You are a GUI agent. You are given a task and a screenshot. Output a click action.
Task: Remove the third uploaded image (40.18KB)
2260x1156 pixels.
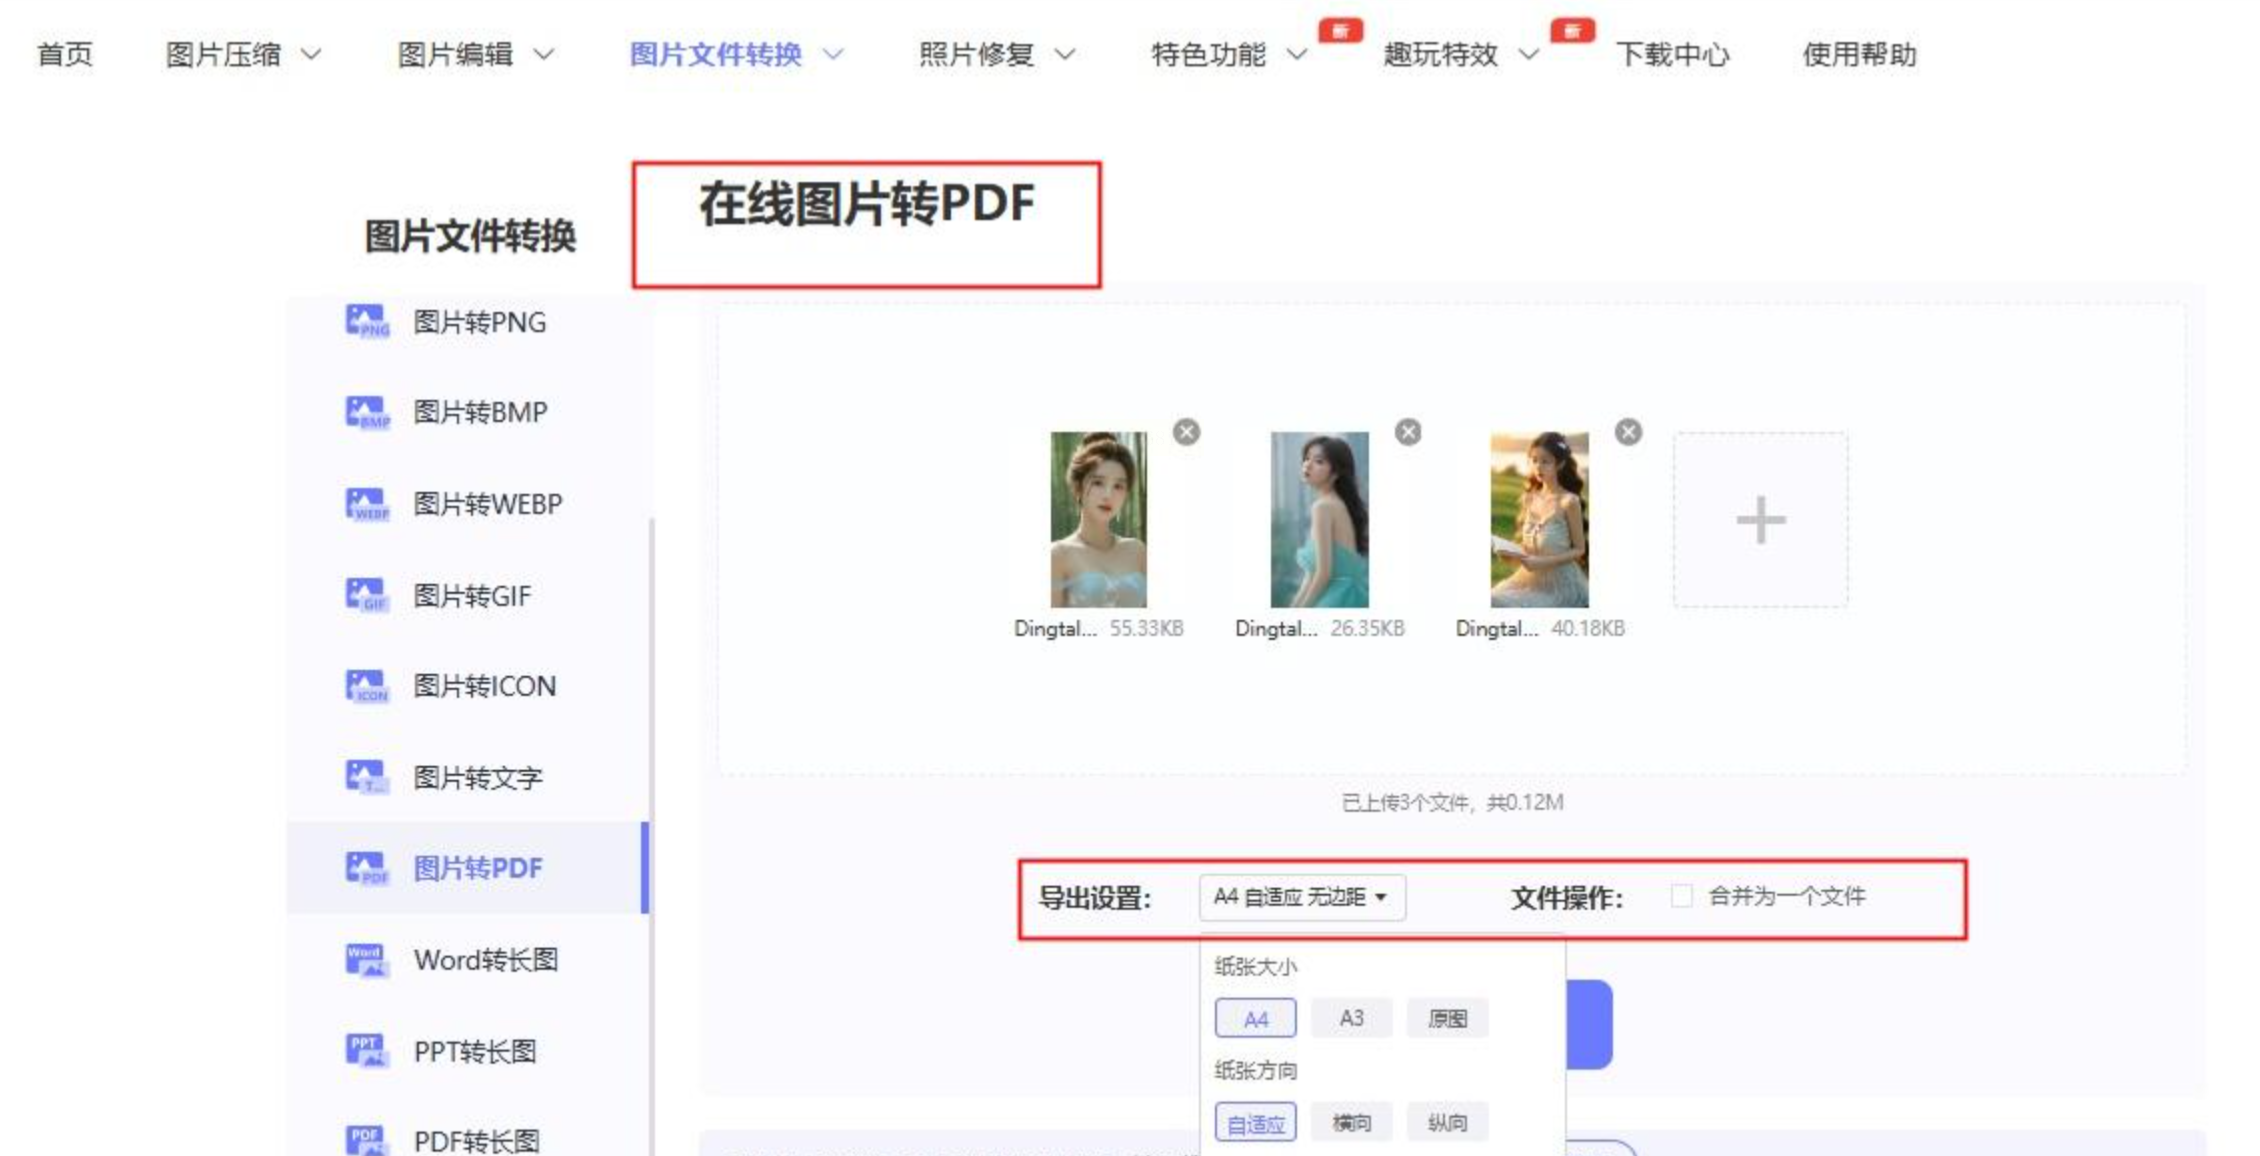coord(1628,432)
